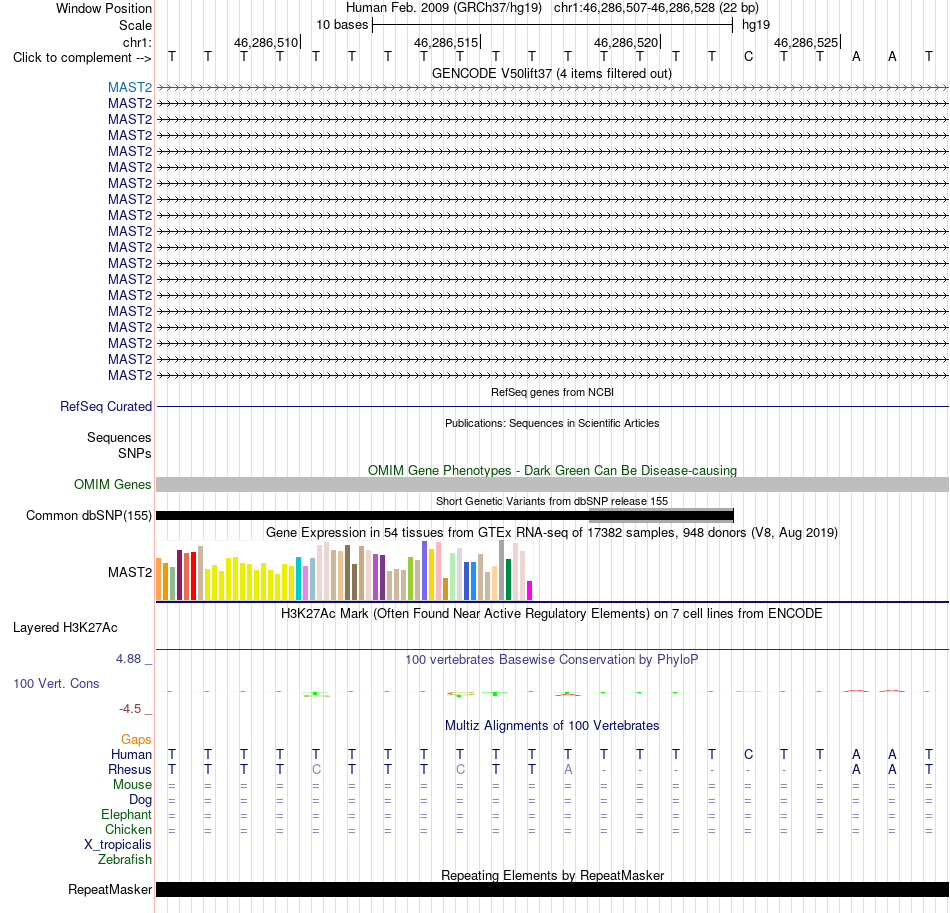Screen dimensions: 950x913
Task: Open the GENCODE V50lift37 track title
Action: click(552, 73)
